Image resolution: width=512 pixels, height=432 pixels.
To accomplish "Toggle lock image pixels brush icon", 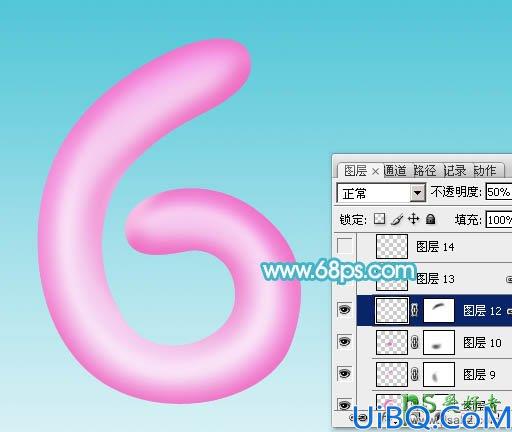I will [397, 219].
